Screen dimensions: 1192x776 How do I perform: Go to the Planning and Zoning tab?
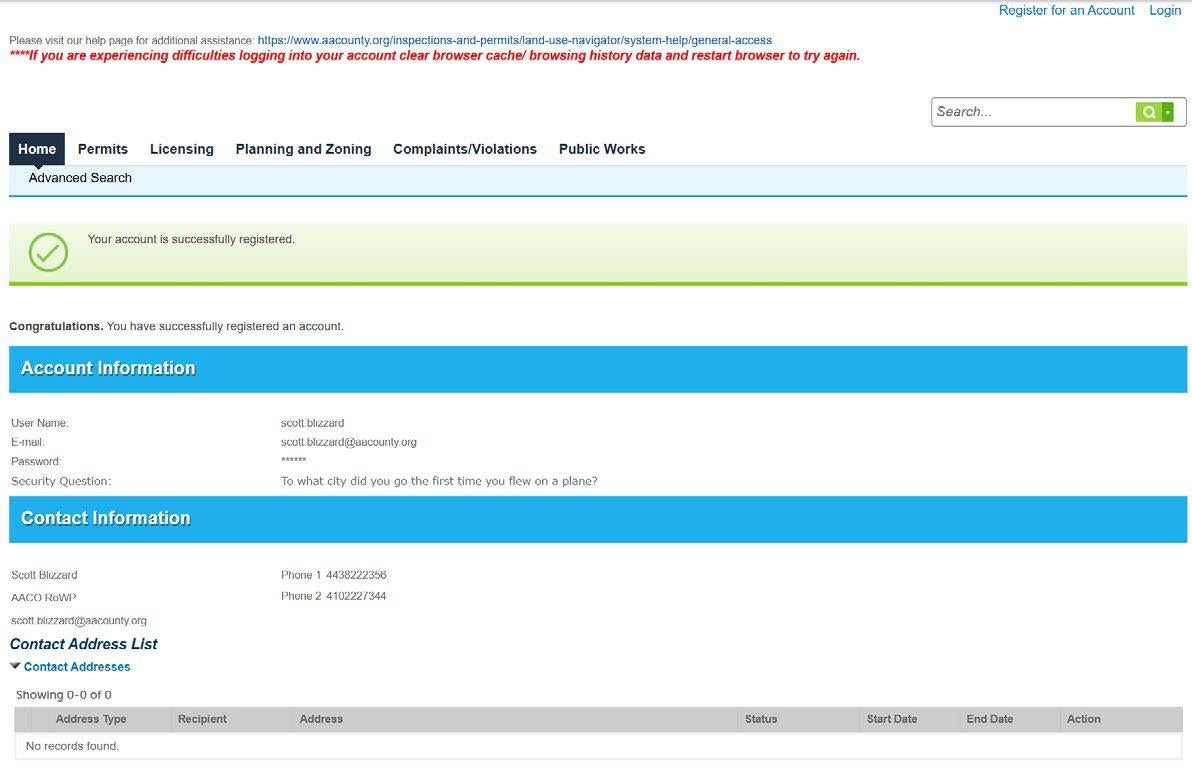[x=303, y=149]
